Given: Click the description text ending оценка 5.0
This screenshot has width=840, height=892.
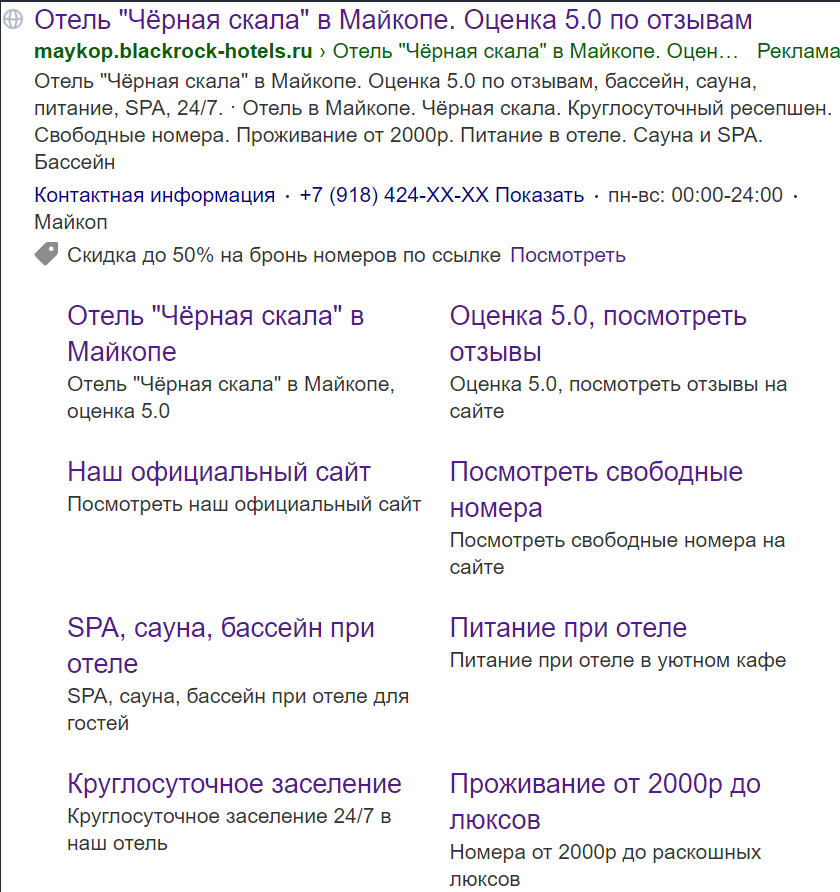Looking at the screenshot, I should [x=231, y=398].
